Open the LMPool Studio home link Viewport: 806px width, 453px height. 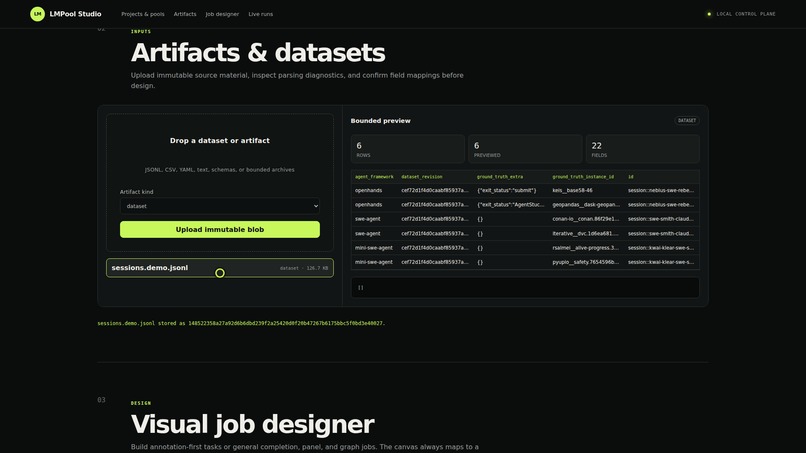click(65, 14)
